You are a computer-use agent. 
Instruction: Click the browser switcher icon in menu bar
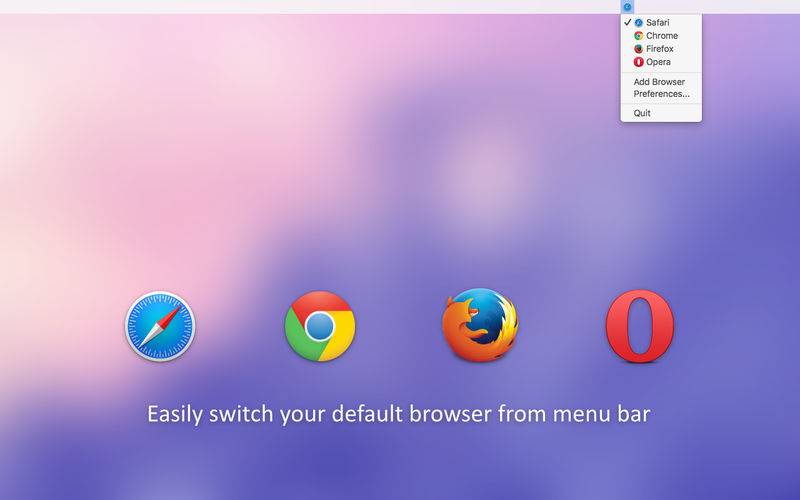(x=627, y=7)
